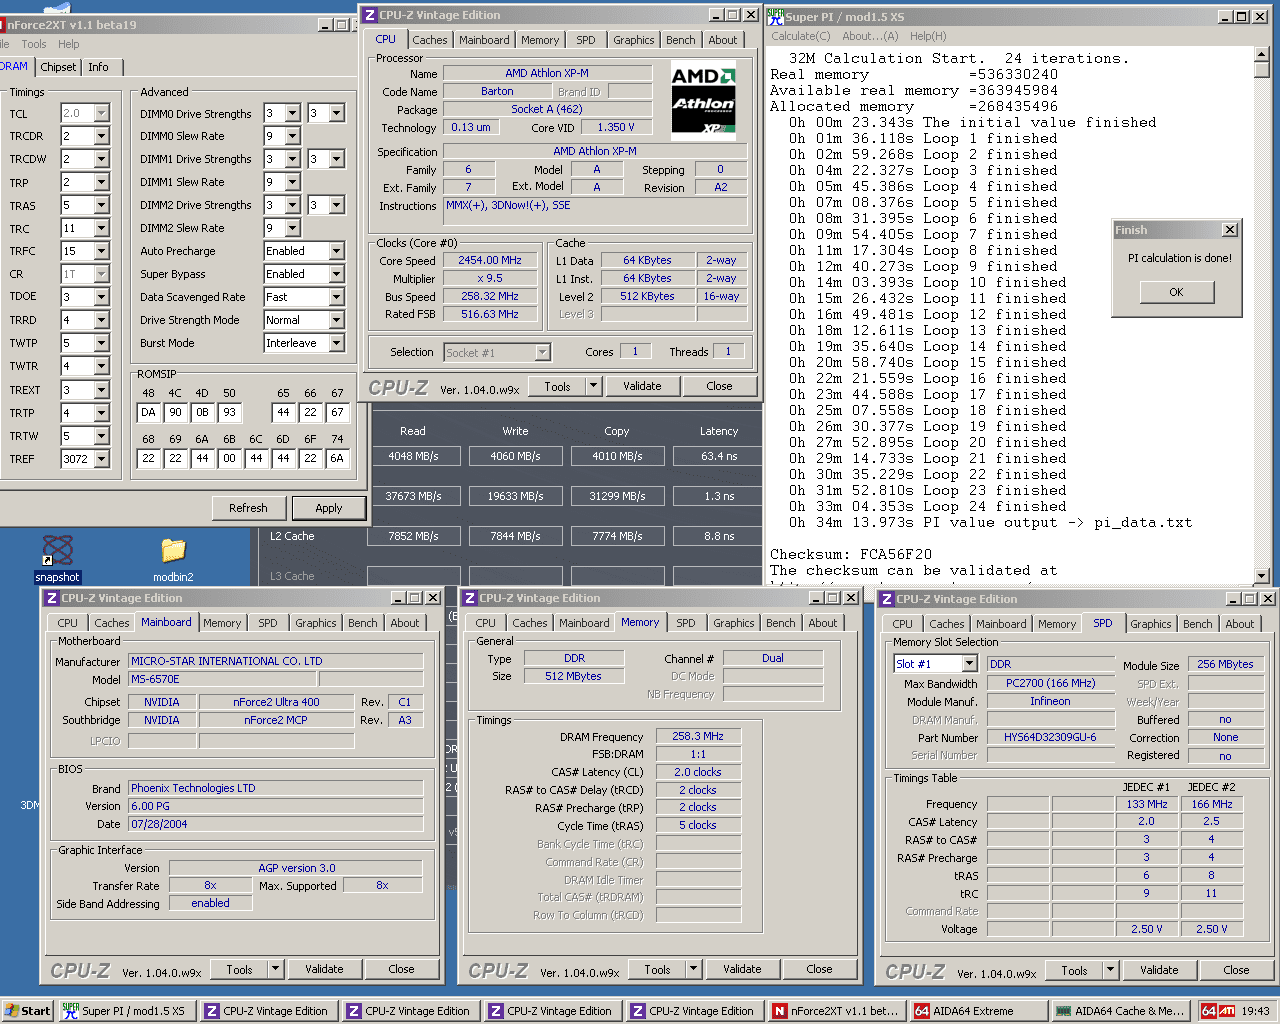The width and height of the screenshot is (1280, 1024).
Task: Click the Apply button in nForce2XT
Action: [329, 508]
